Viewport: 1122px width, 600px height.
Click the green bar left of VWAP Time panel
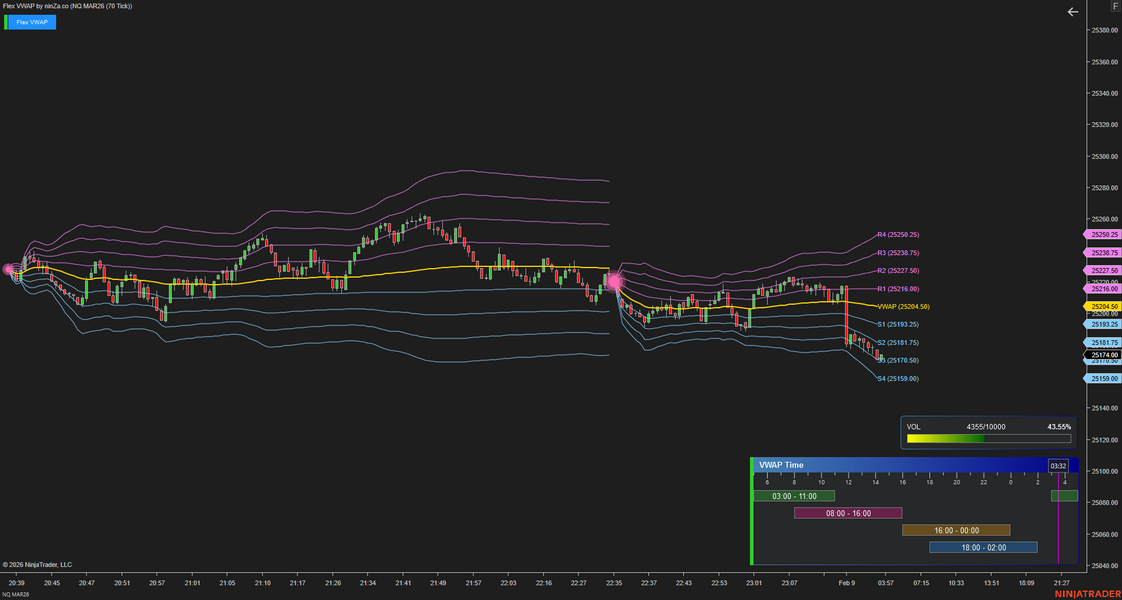click(751, 511)
